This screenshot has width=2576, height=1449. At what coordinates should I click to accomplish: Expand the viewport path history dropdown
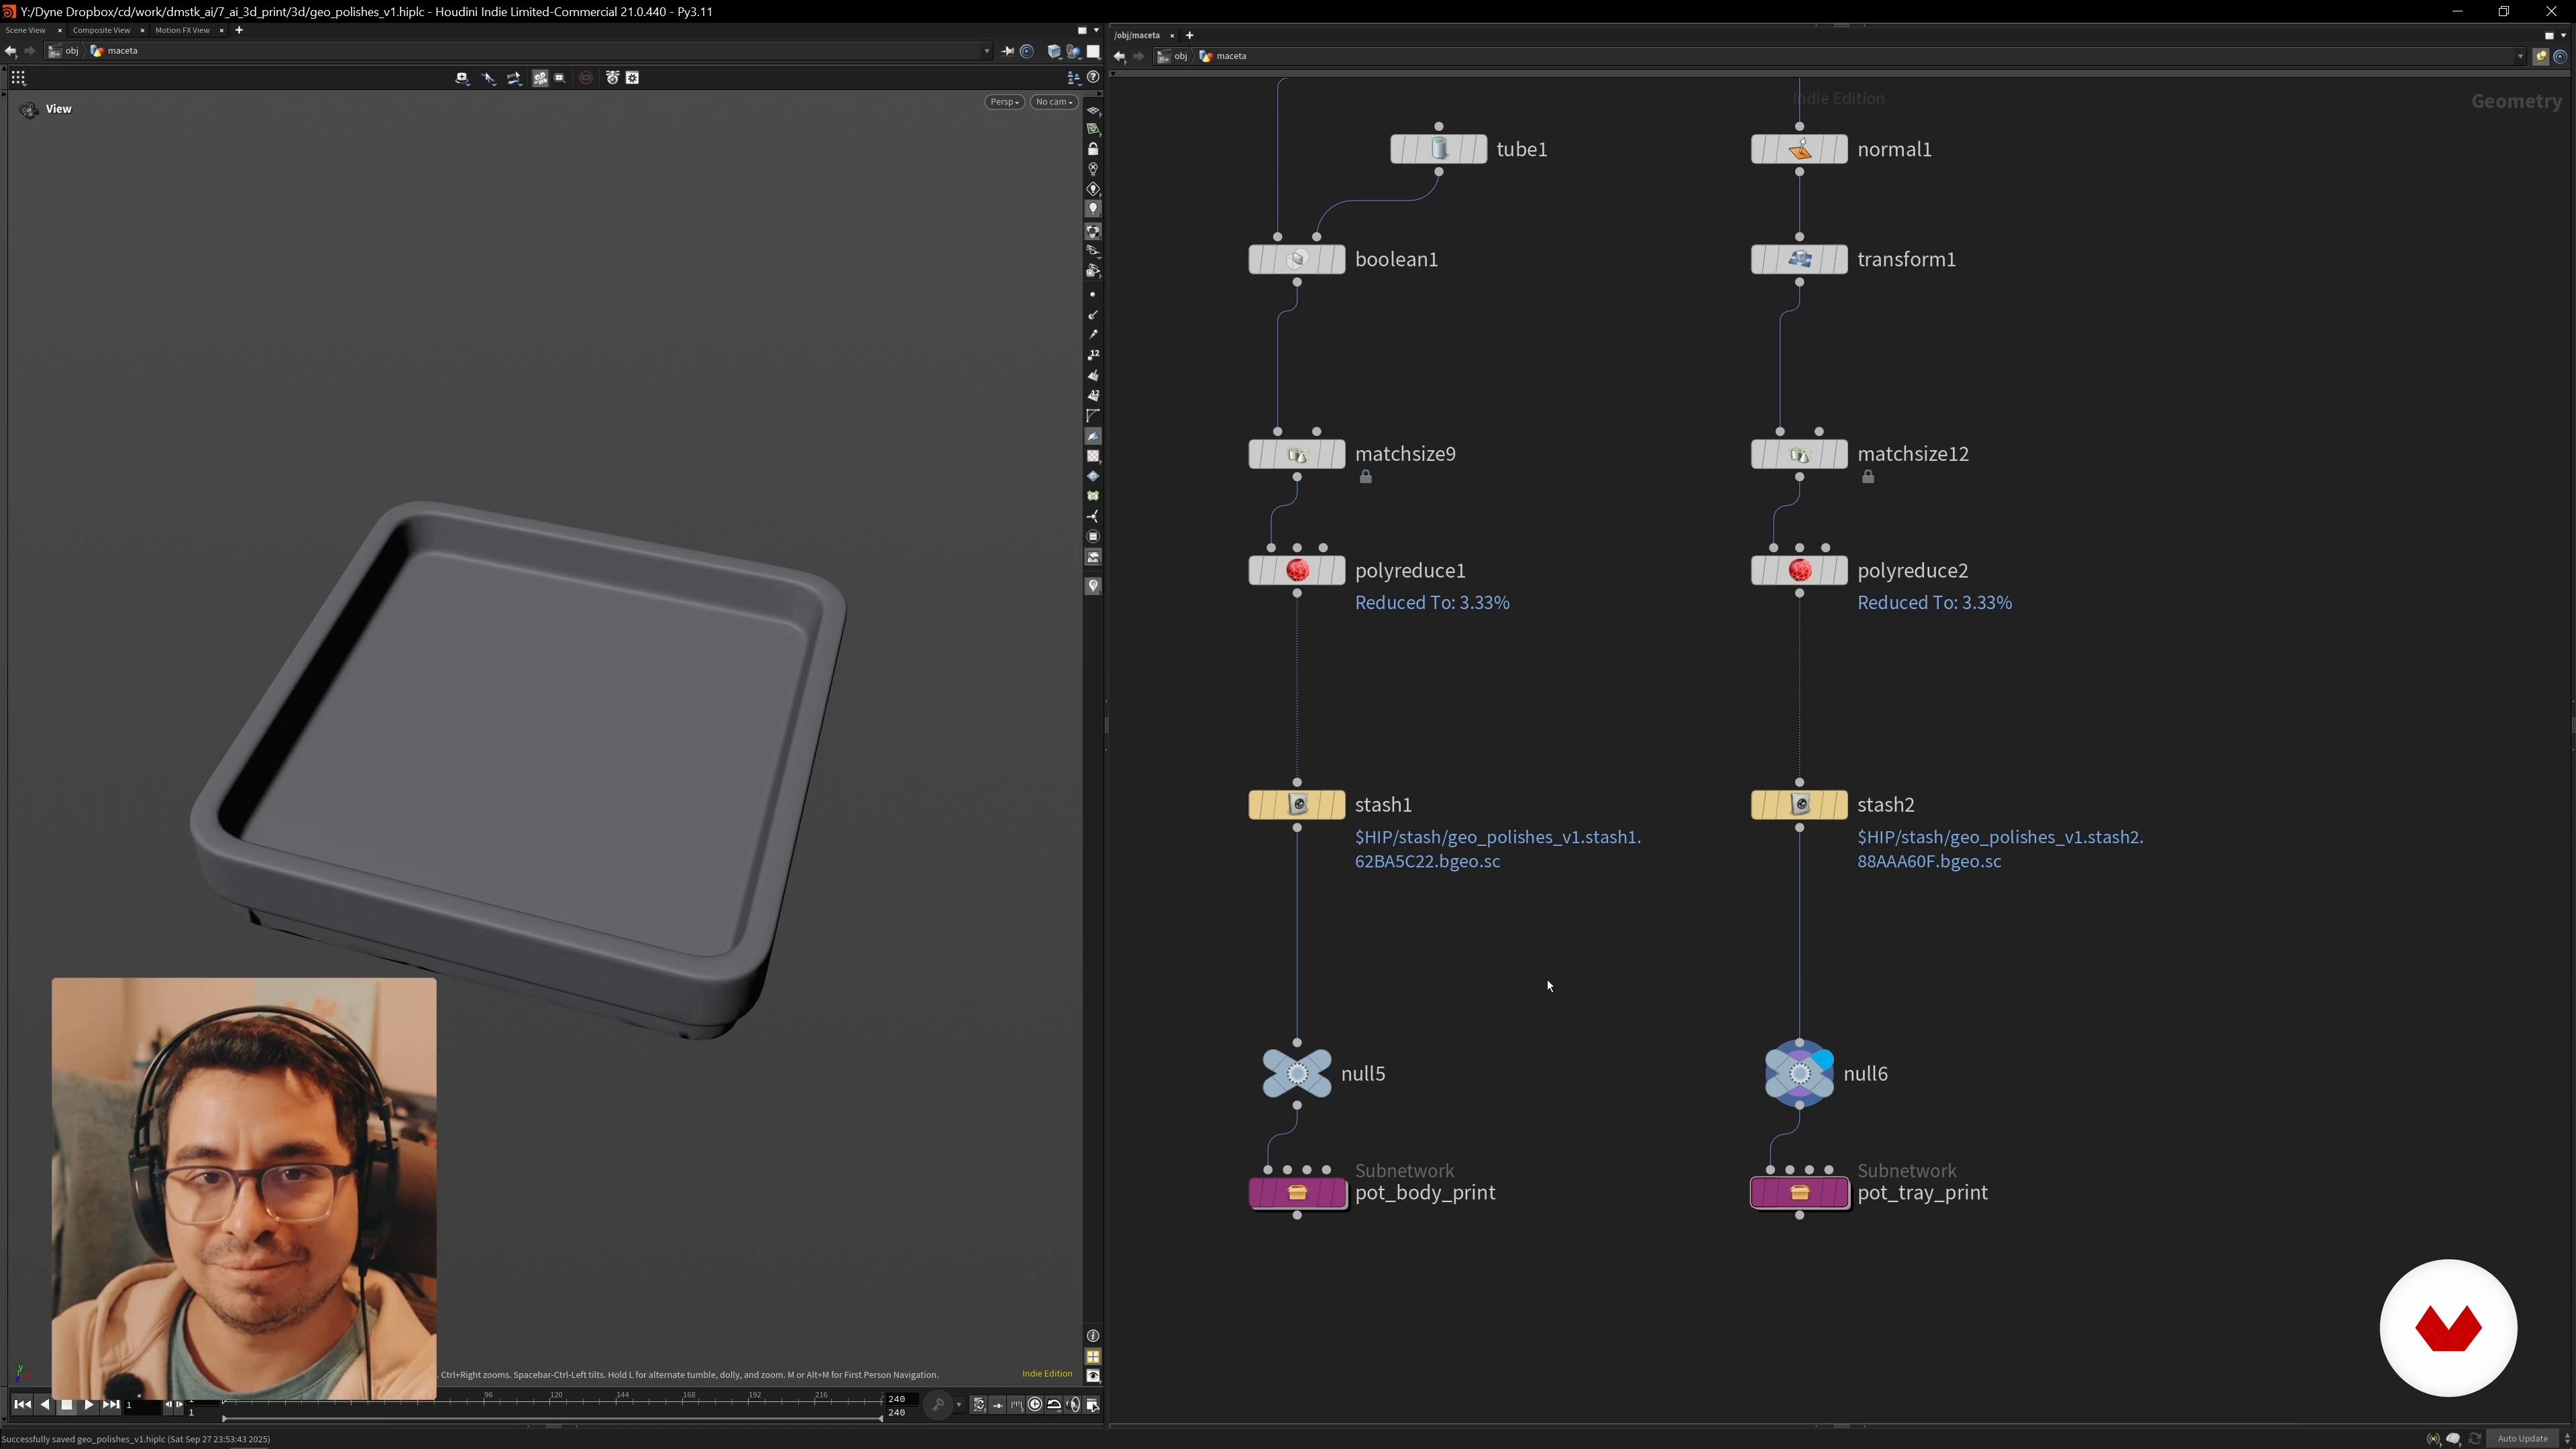click(986, 51)
